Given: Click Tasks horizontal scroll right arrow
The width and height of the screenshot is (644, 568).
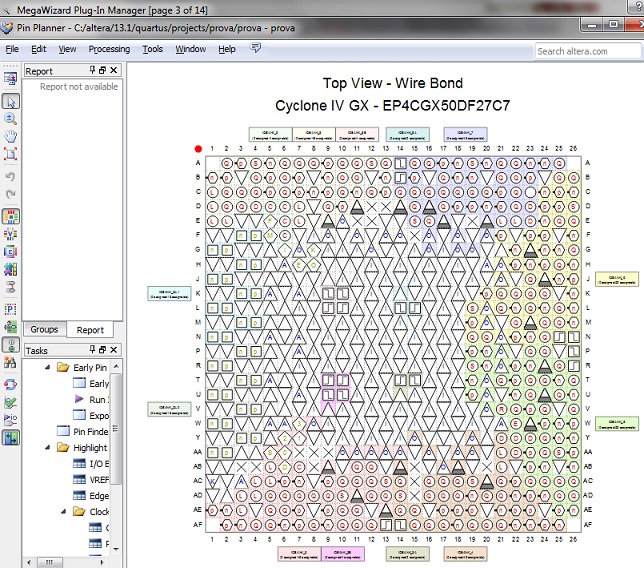Looking at the screenshot, I should click(x=102, y=562).
